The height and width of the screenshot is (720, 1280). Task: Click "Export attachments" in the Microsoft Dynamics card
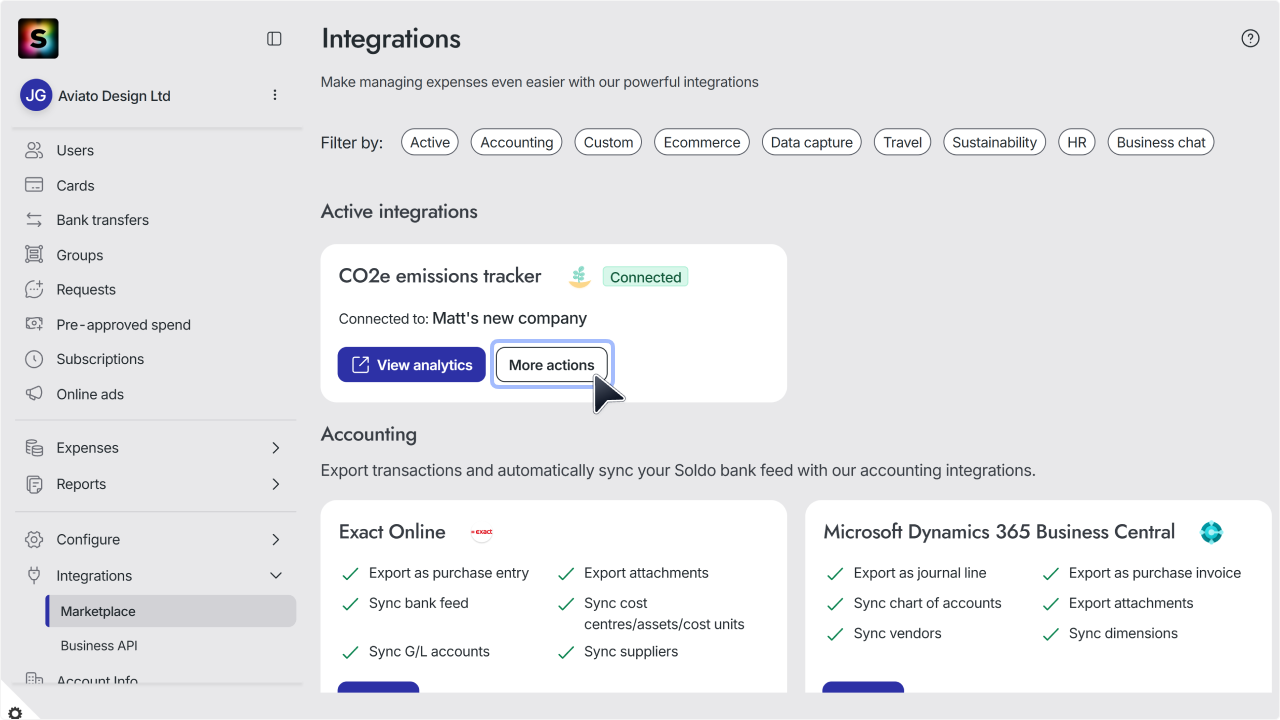(1131, 603)
